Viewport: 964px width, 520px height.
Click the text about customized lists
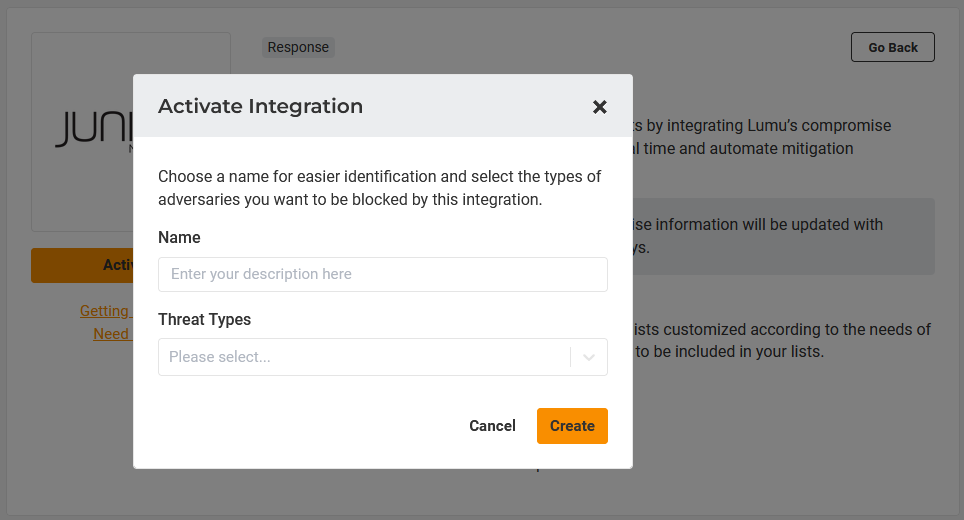coord(782,330)
